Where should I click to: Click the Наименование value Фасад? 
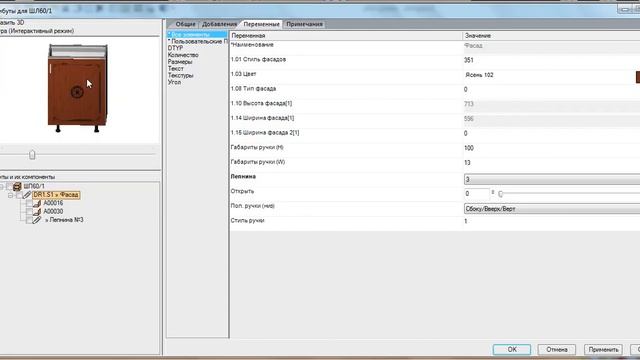click(473, 46)
